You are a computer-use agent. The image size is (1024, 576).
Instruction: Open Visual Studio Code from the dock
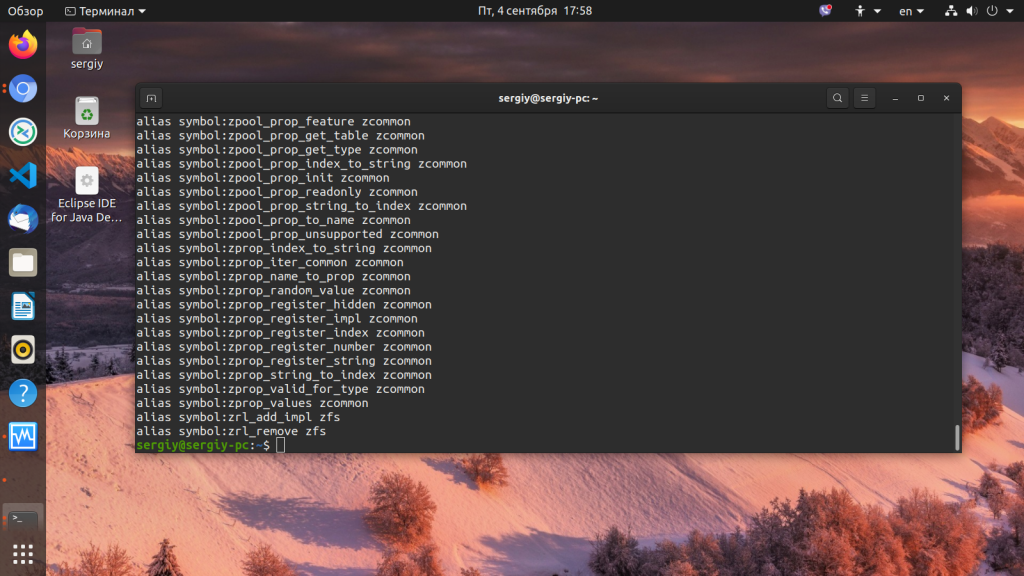[23, 176]
